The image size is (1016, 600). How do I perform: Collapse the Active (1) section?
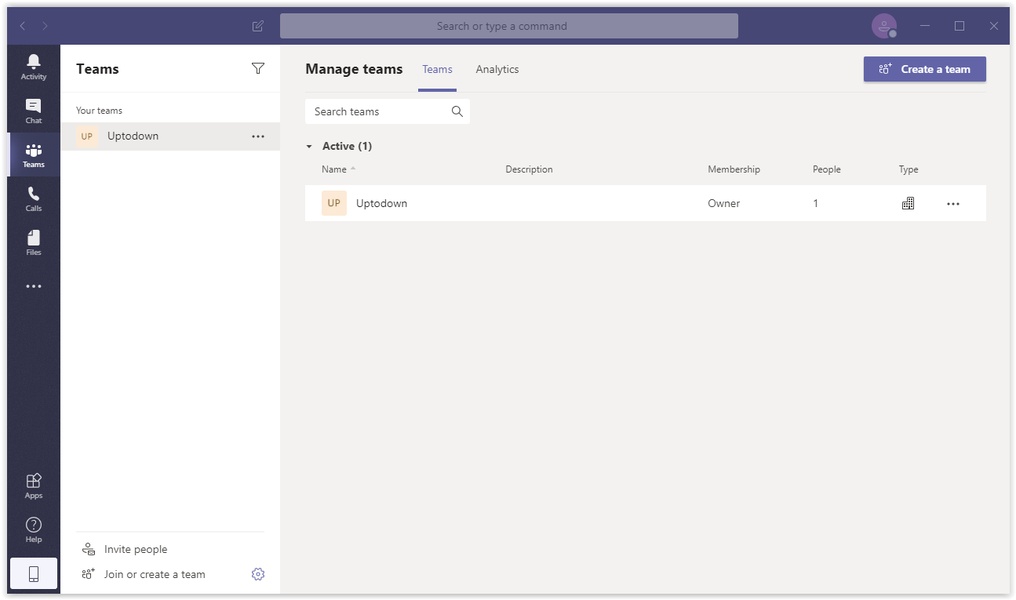[310, 146]
